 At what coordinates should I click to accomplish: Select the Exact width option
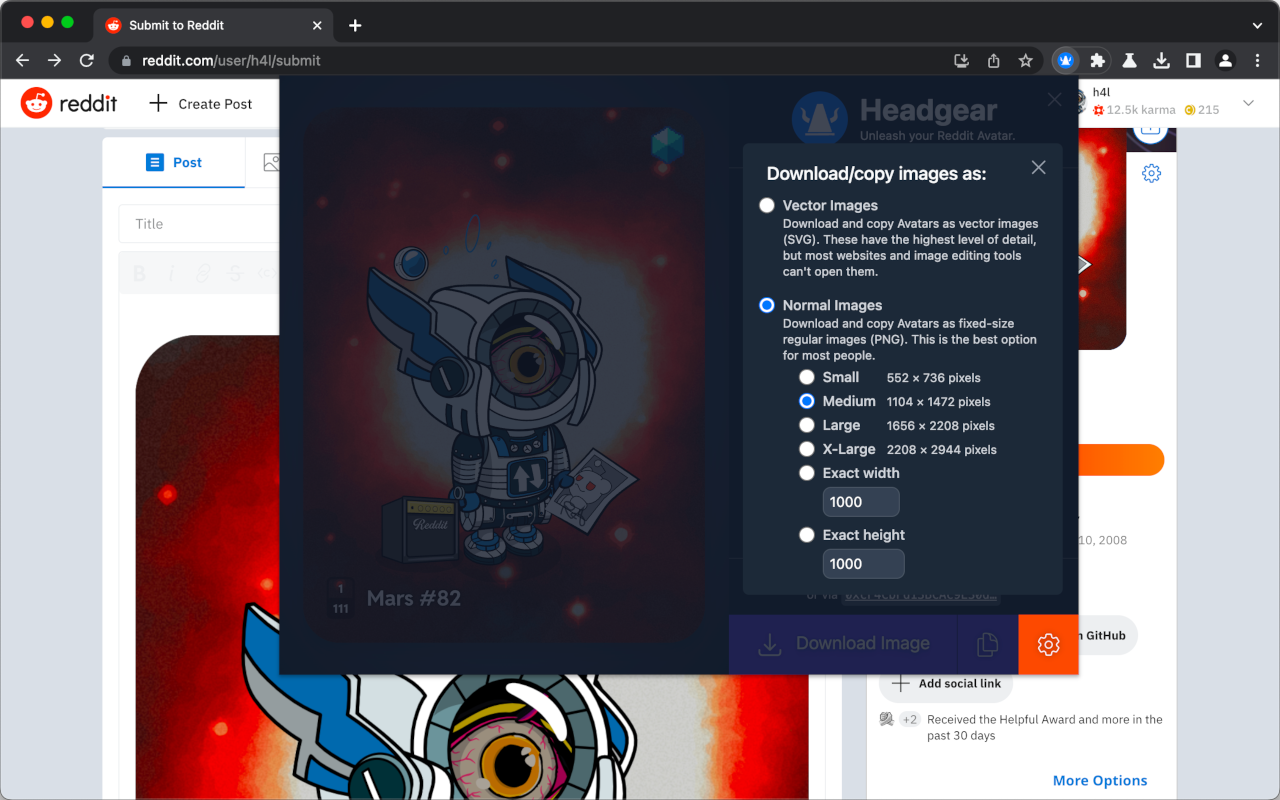tap(807, 473)
